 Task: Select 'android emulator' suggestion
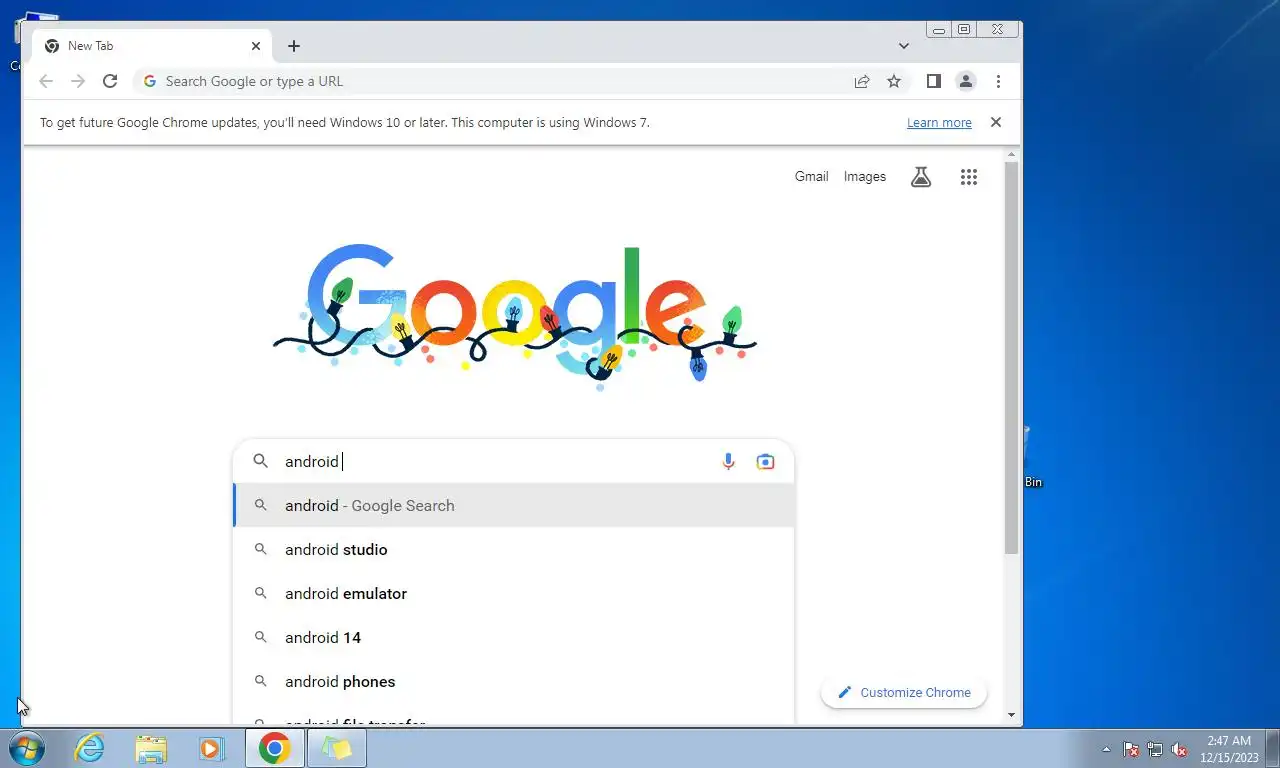[514, 593]
